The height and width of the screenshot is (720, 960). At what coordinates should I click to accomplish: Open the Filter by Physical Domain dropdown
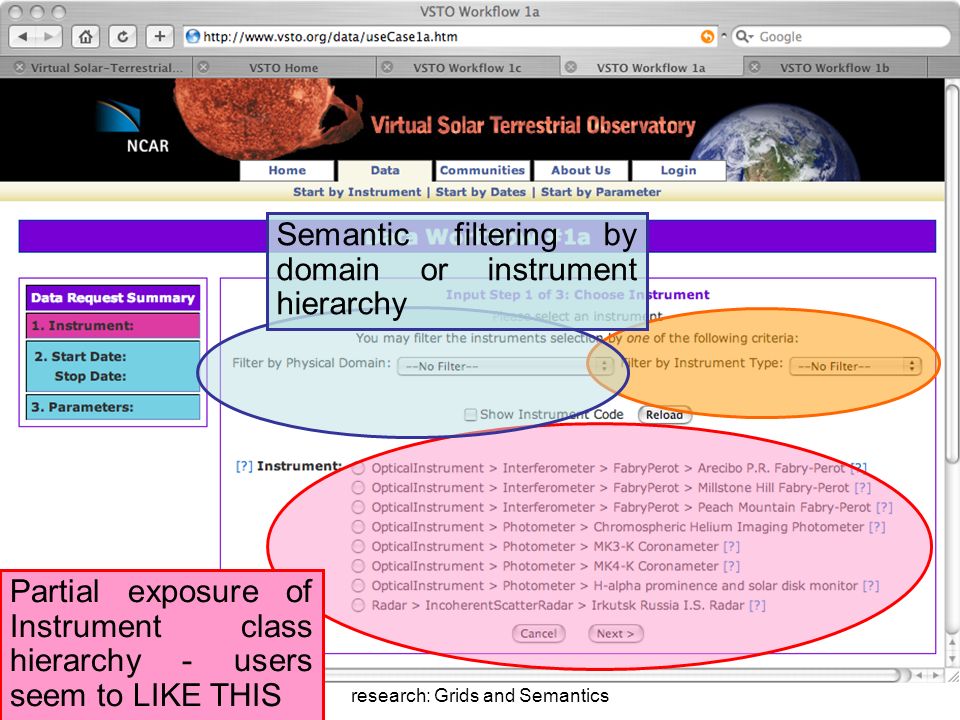coord(506,366)
